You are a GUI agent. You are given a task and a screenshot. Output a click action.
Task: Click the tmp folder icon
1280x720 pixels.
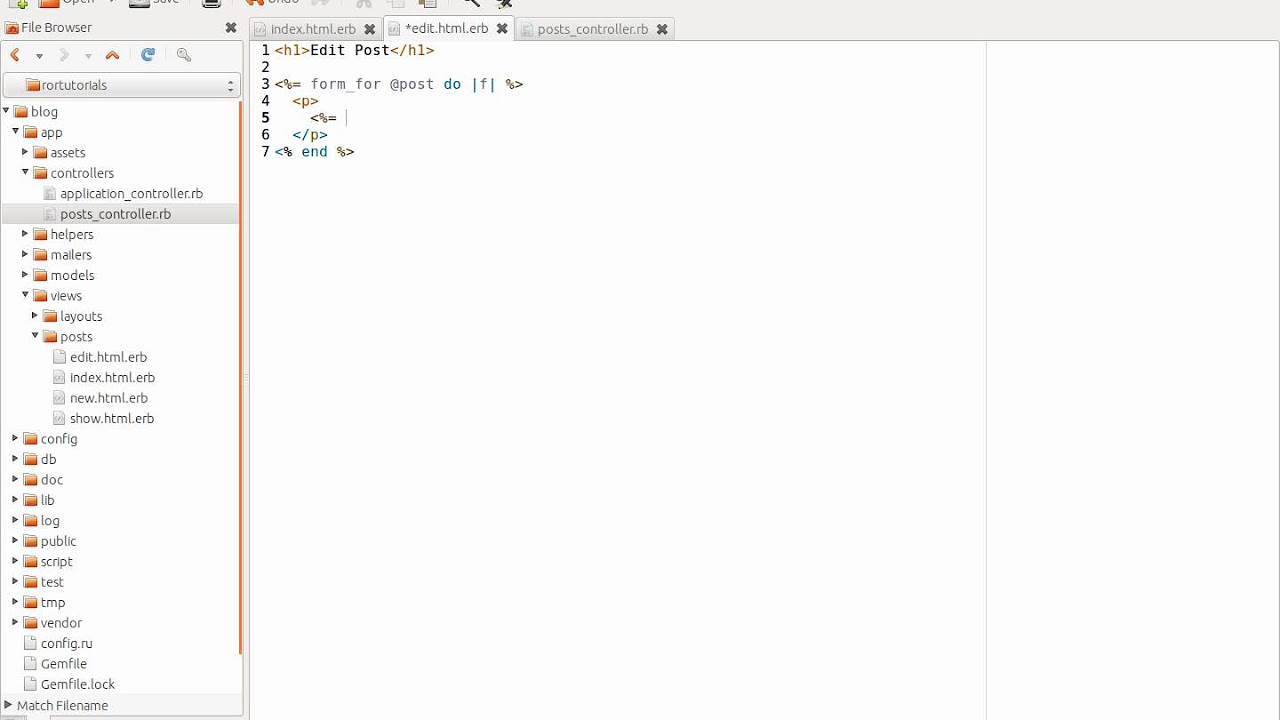coord(31,602)
